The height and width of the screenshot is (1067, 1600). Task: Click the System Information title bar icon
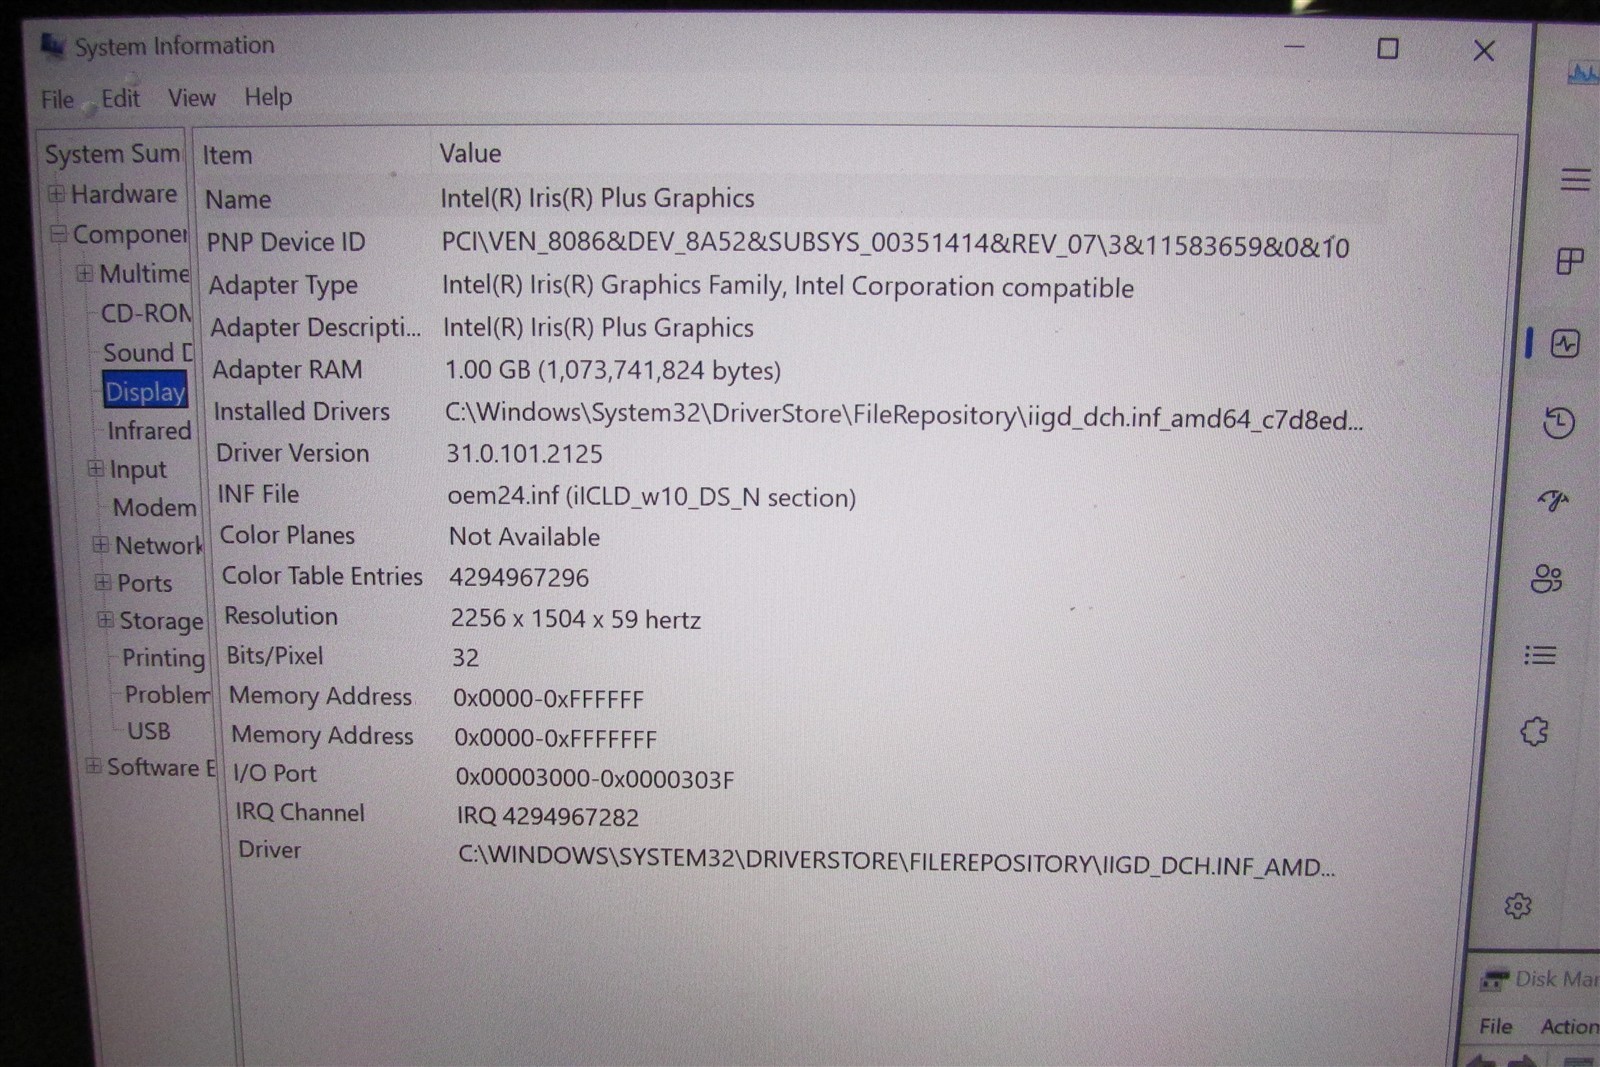point(53,45)
